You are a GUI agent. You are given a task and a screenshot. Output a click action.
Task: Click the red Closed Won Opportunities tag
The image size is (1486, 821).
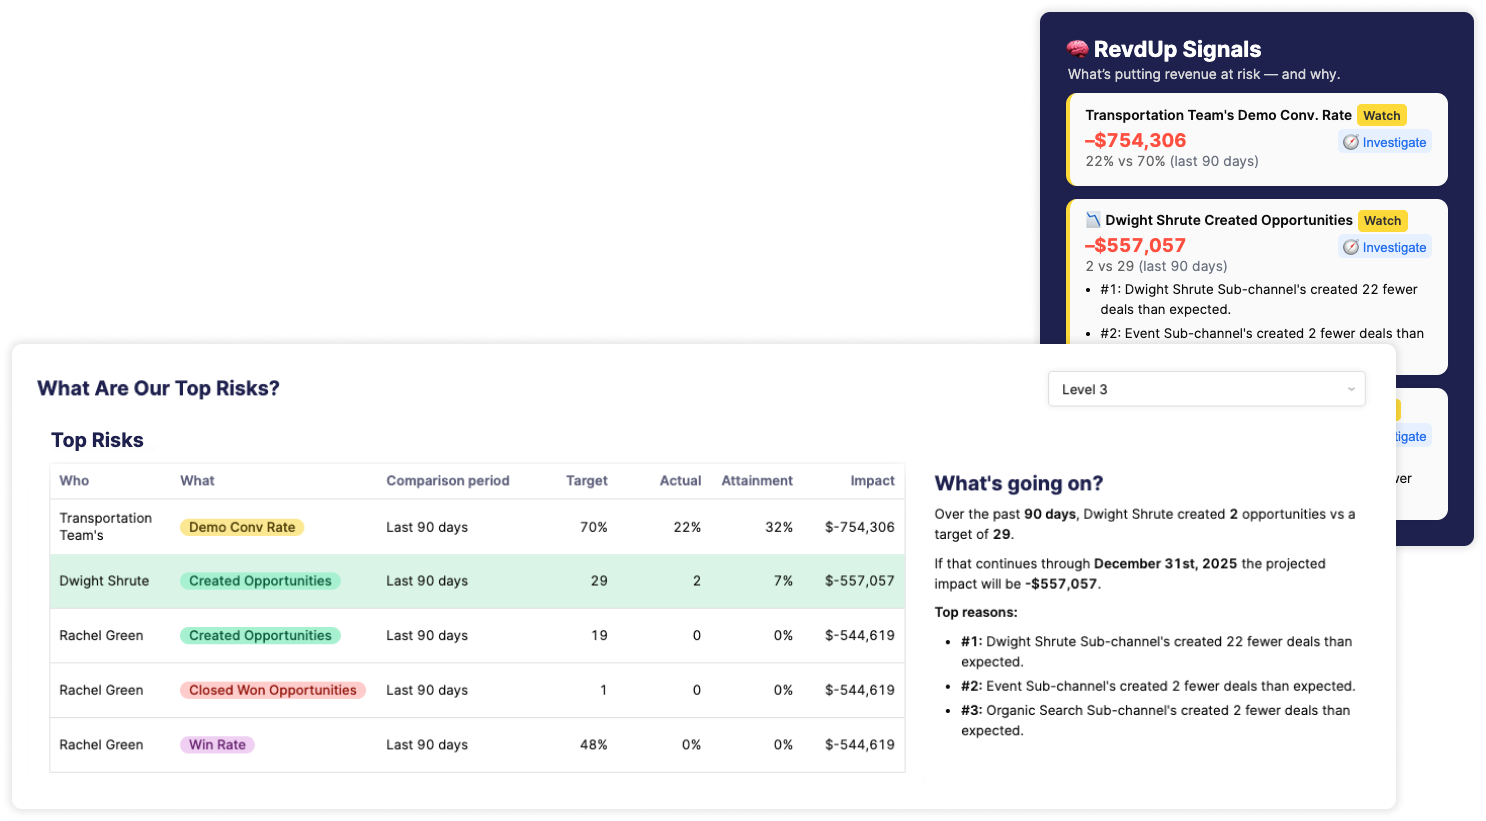pos(272,690)
